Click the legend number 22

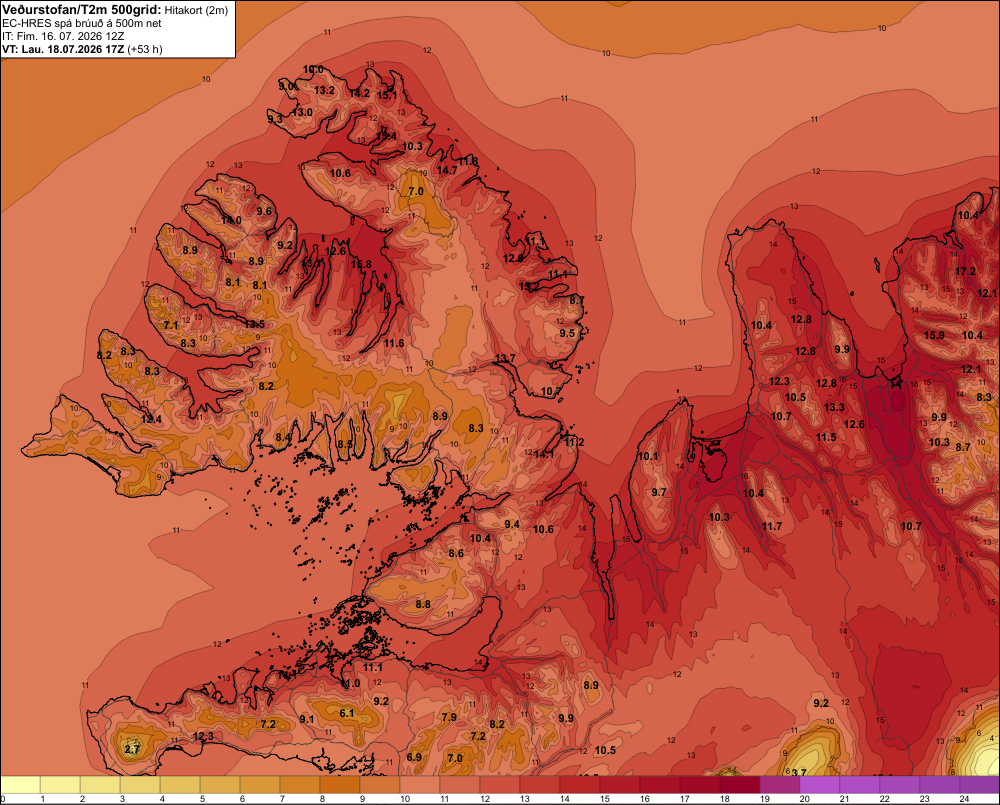885,799
